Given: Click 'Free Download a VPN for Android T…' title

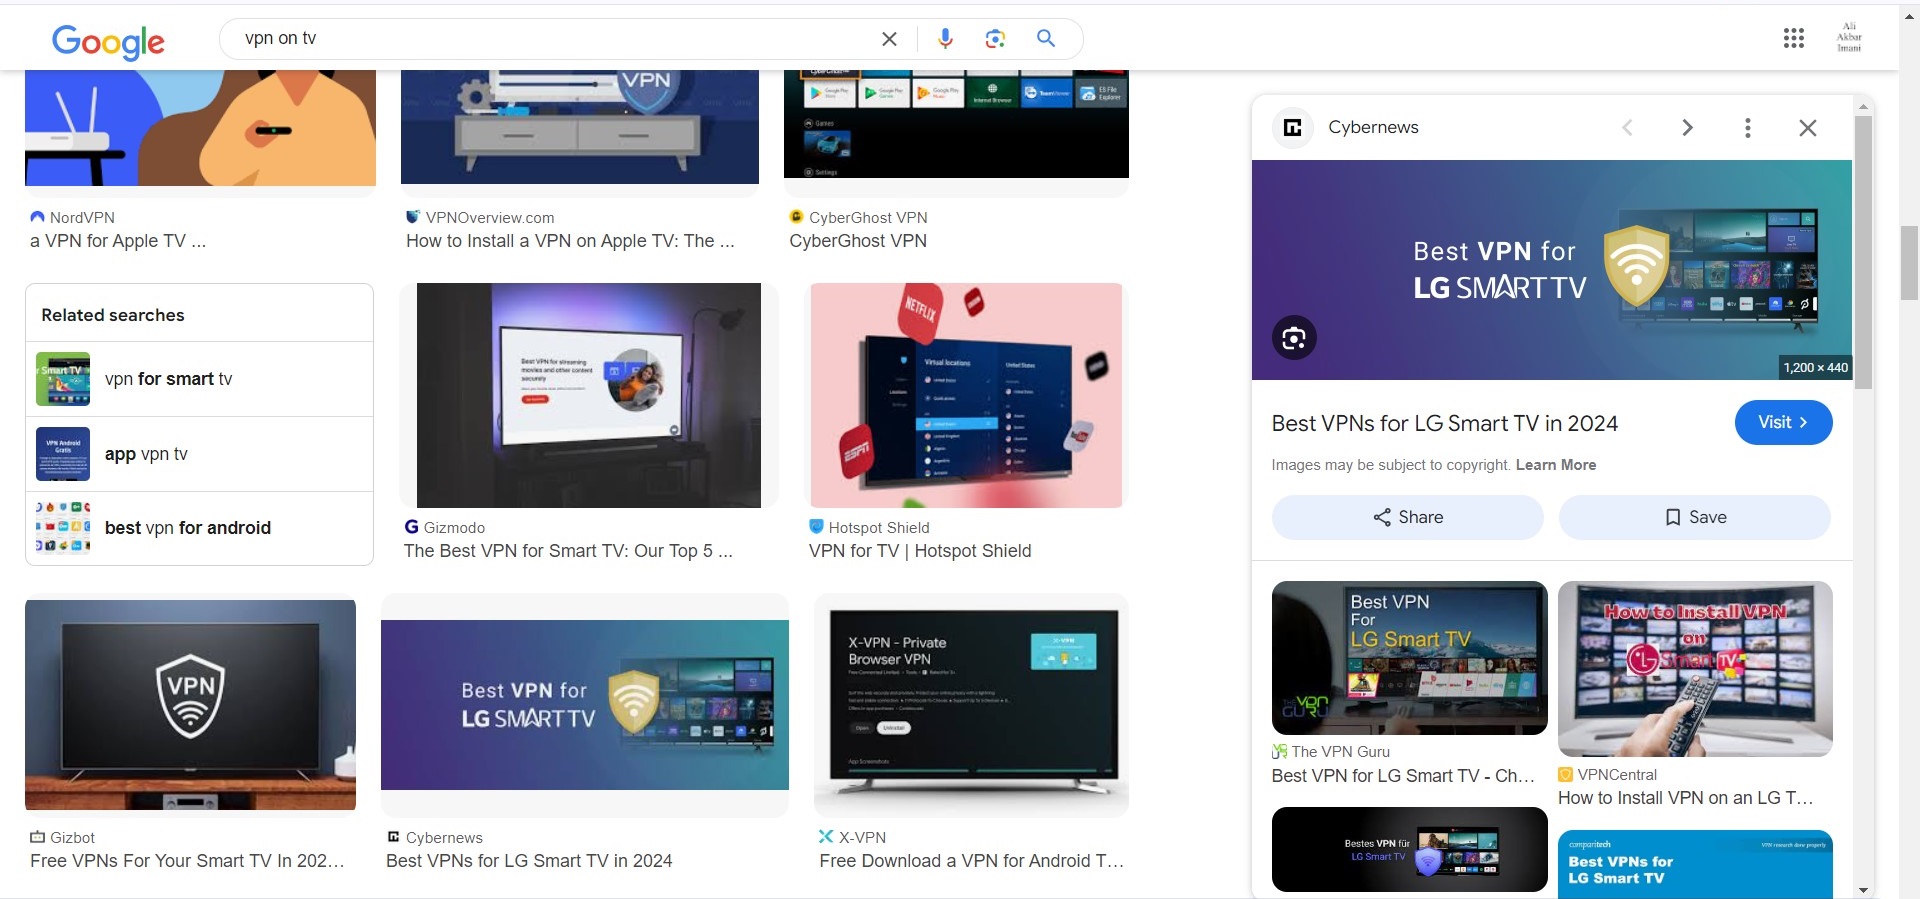Looking at the screenshot, I should click(x=971, y=861).
